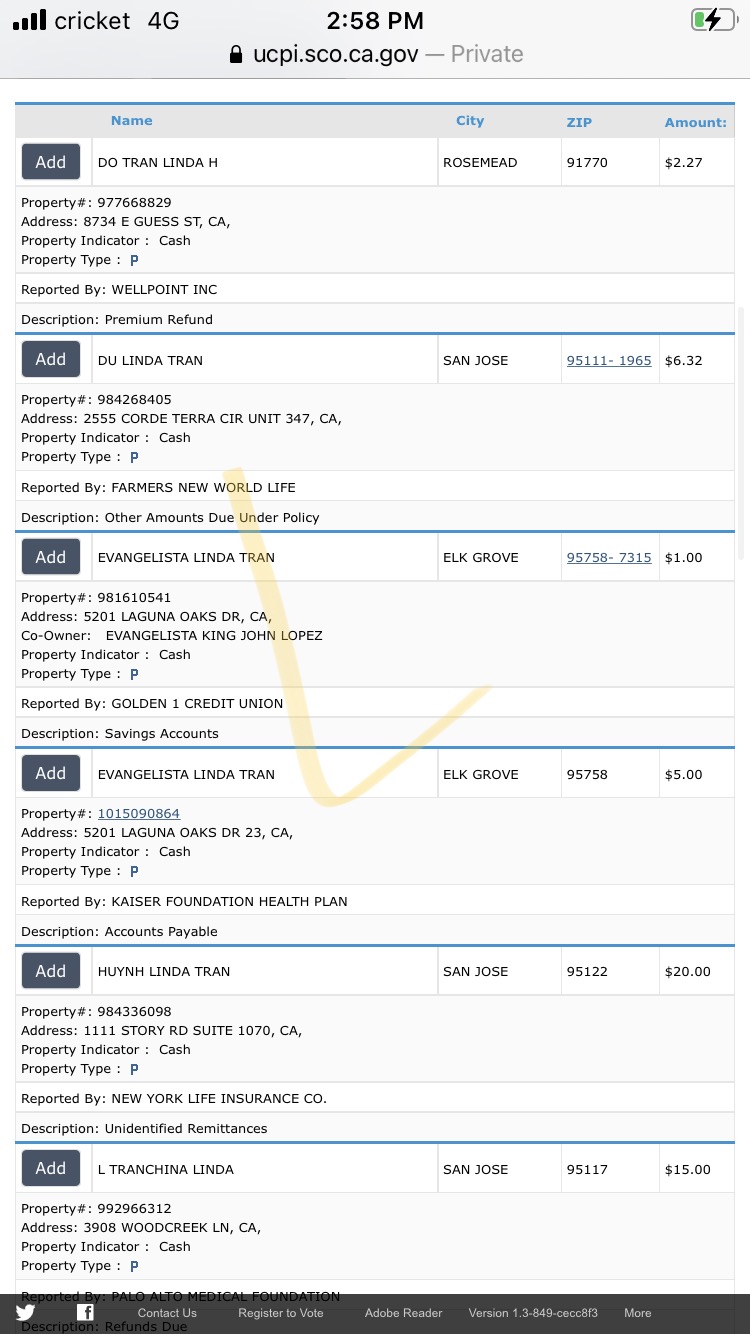Open Property Type P icon under property 1015090864

point(134,871)
